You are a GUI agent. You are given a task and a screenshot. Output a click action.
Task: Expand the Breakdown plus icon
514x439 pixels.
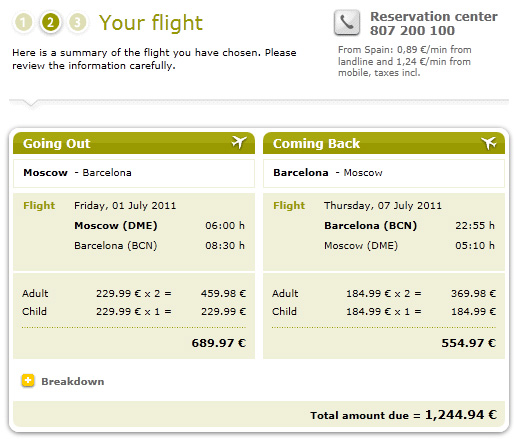28,380
